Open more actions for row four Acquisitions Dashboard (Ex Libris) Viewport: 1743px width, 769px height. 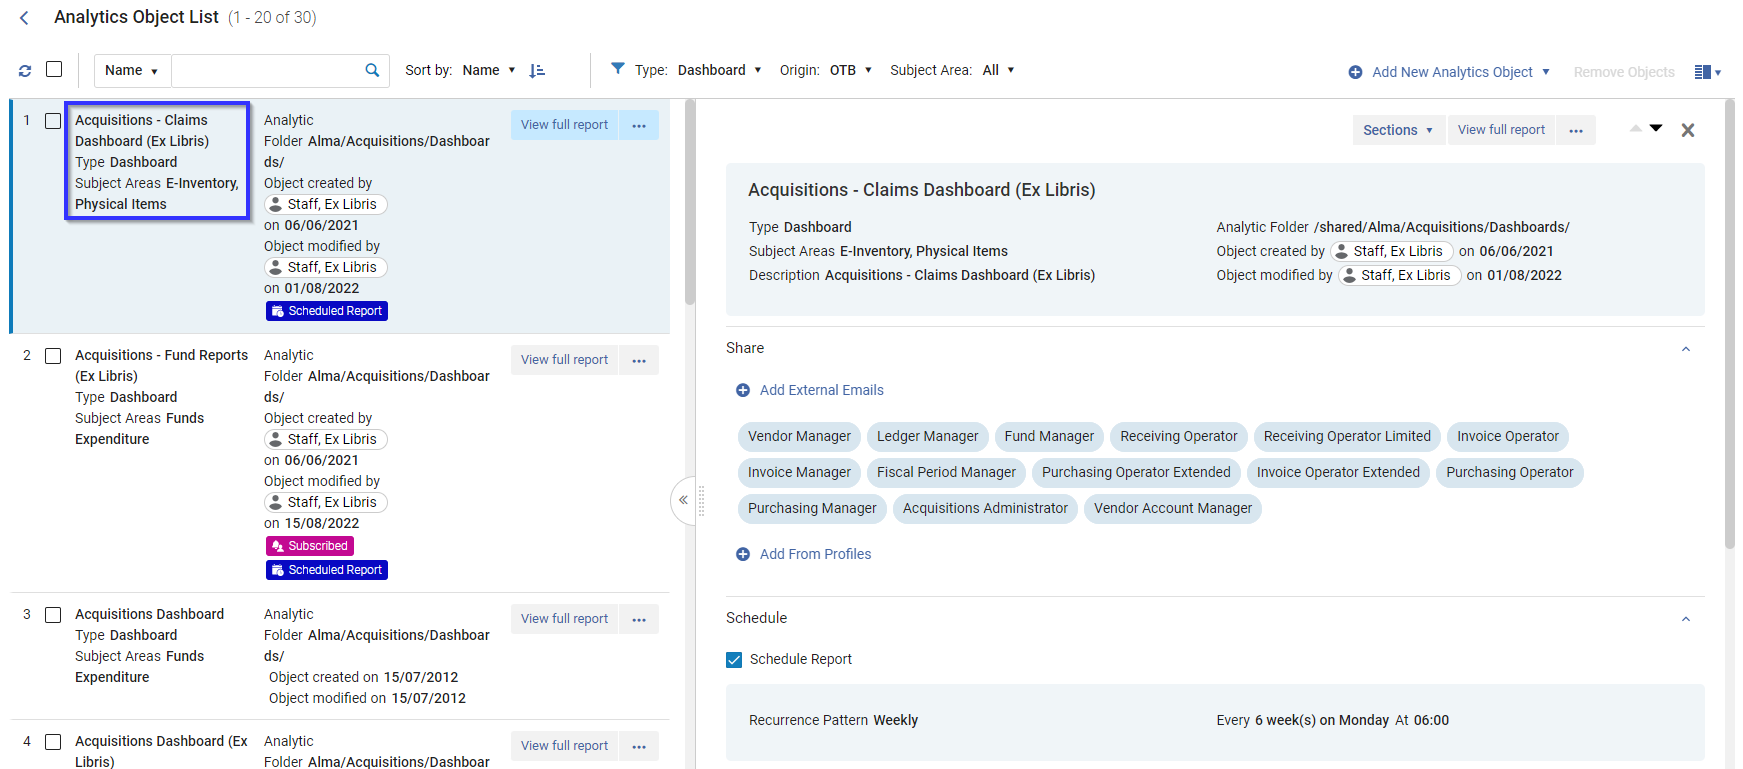(639, 746)
